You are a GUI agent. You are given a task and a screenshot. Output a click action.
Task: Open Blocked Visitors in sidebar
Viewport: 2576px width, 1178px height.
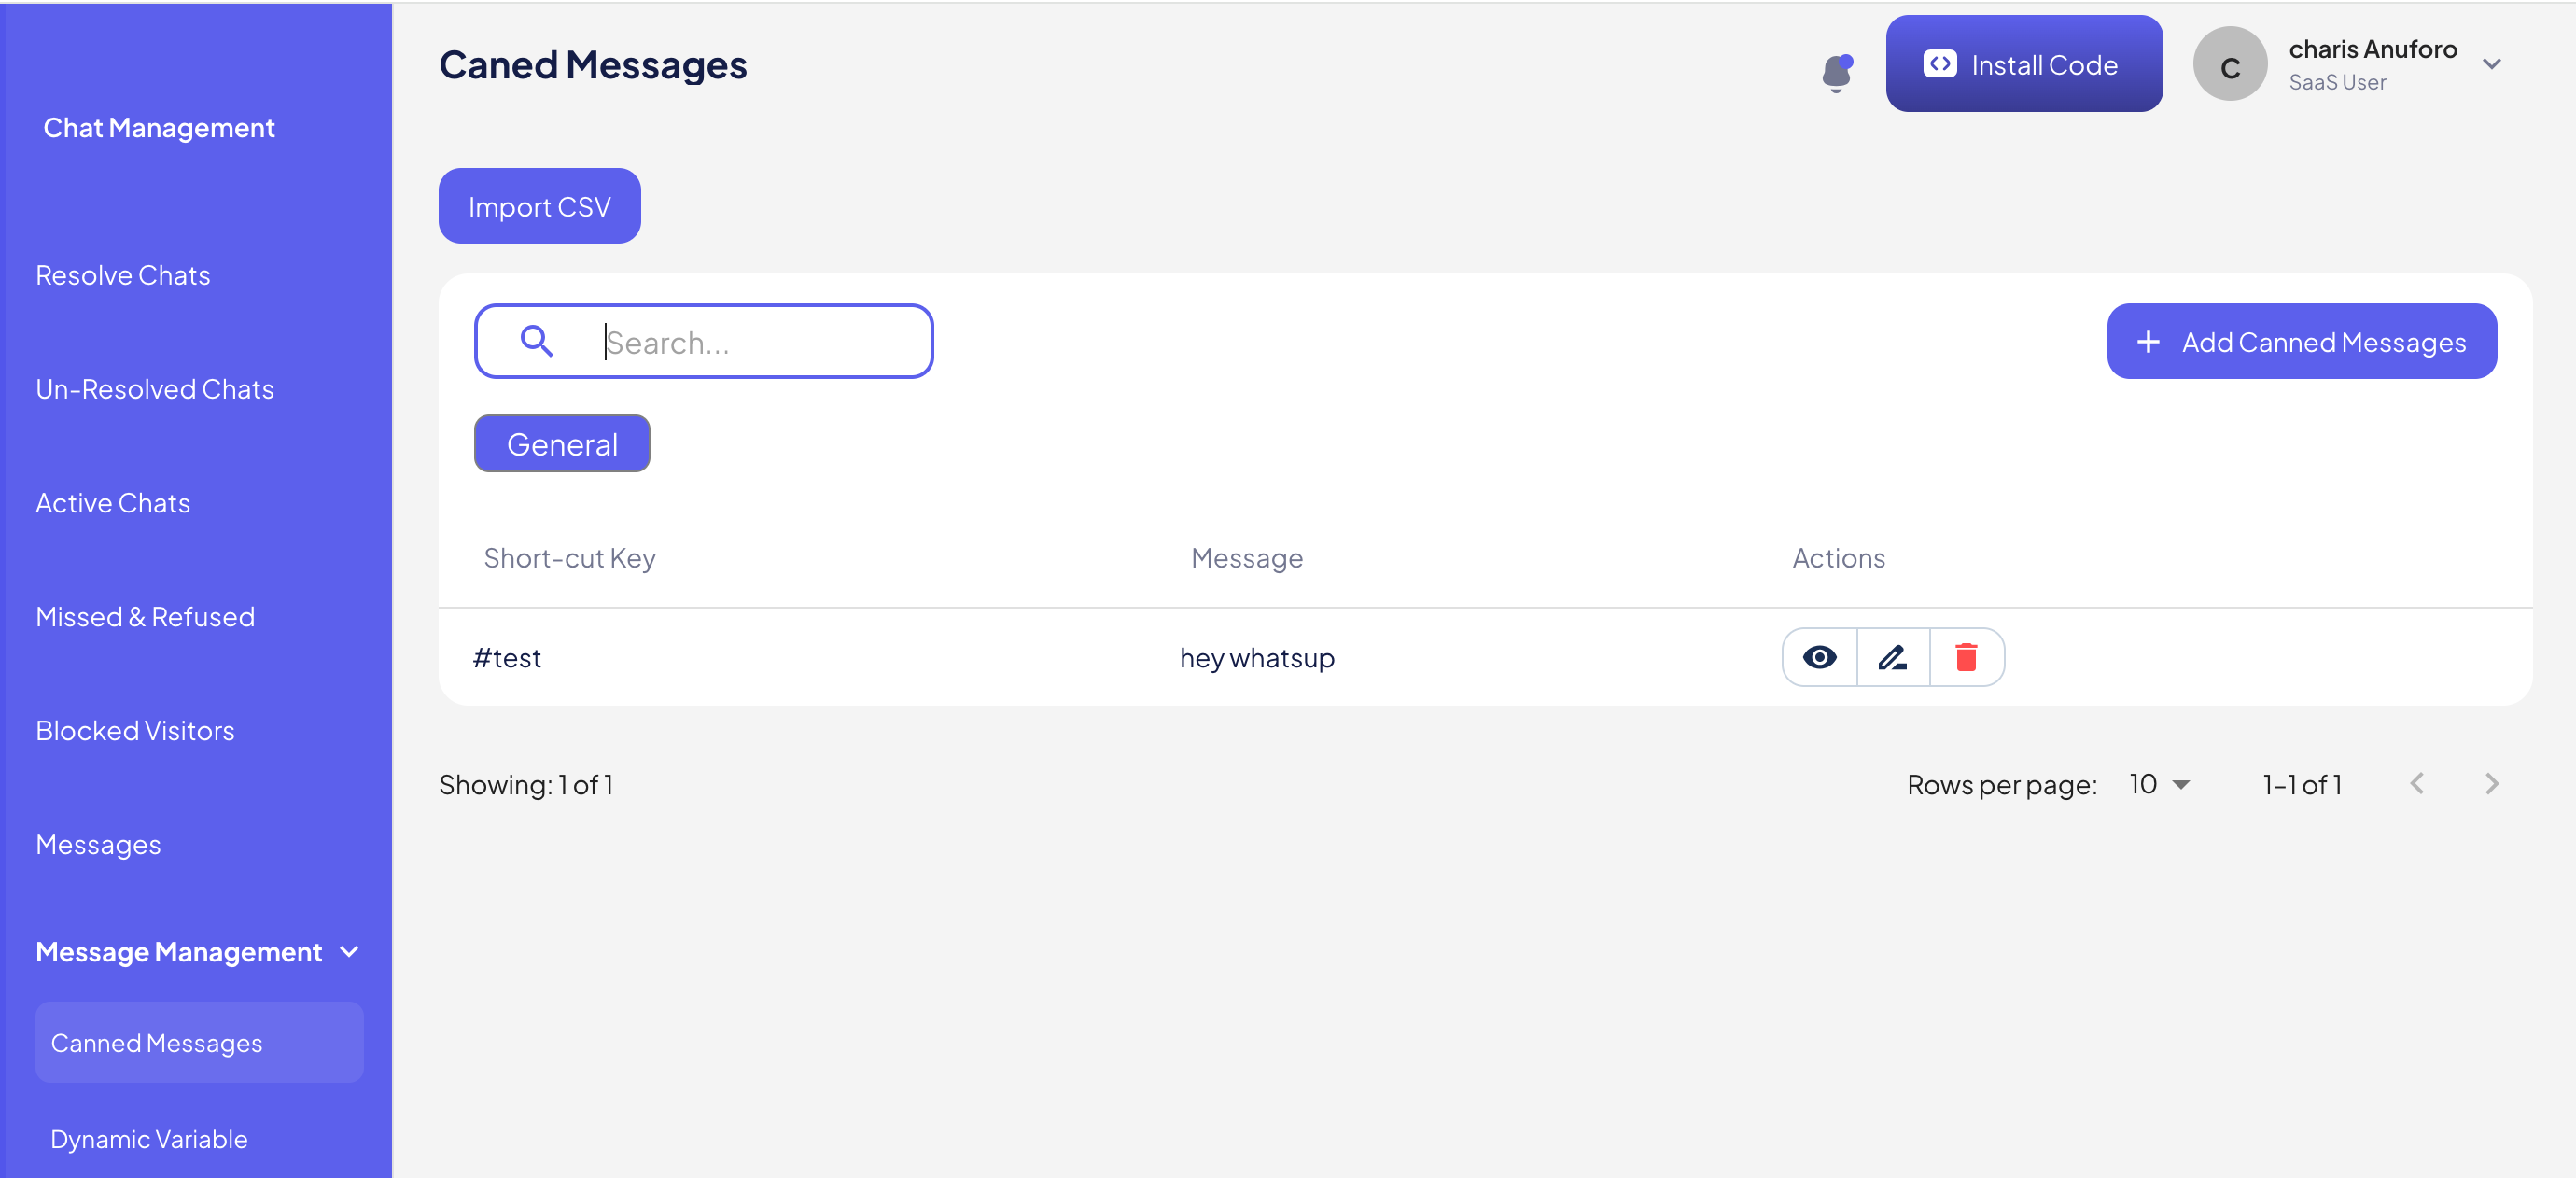(135, 730)
